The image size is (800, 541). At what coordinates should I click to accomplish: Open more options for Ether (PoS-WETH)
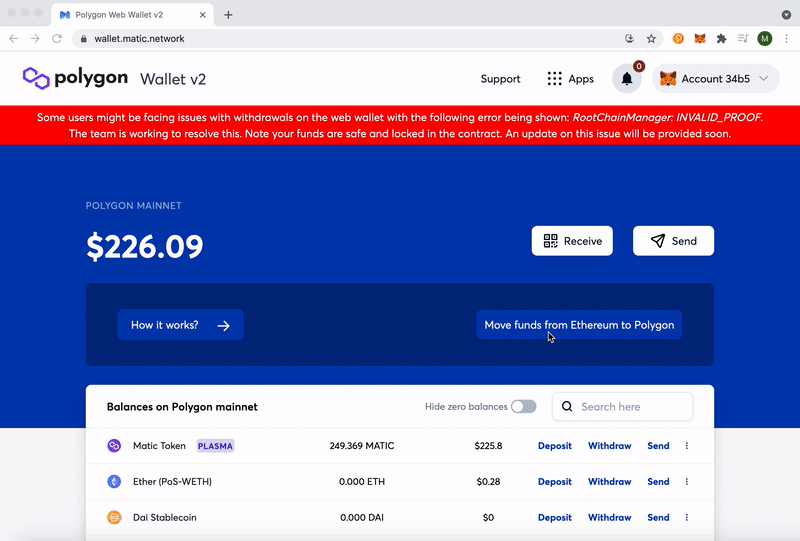[687, 481]
